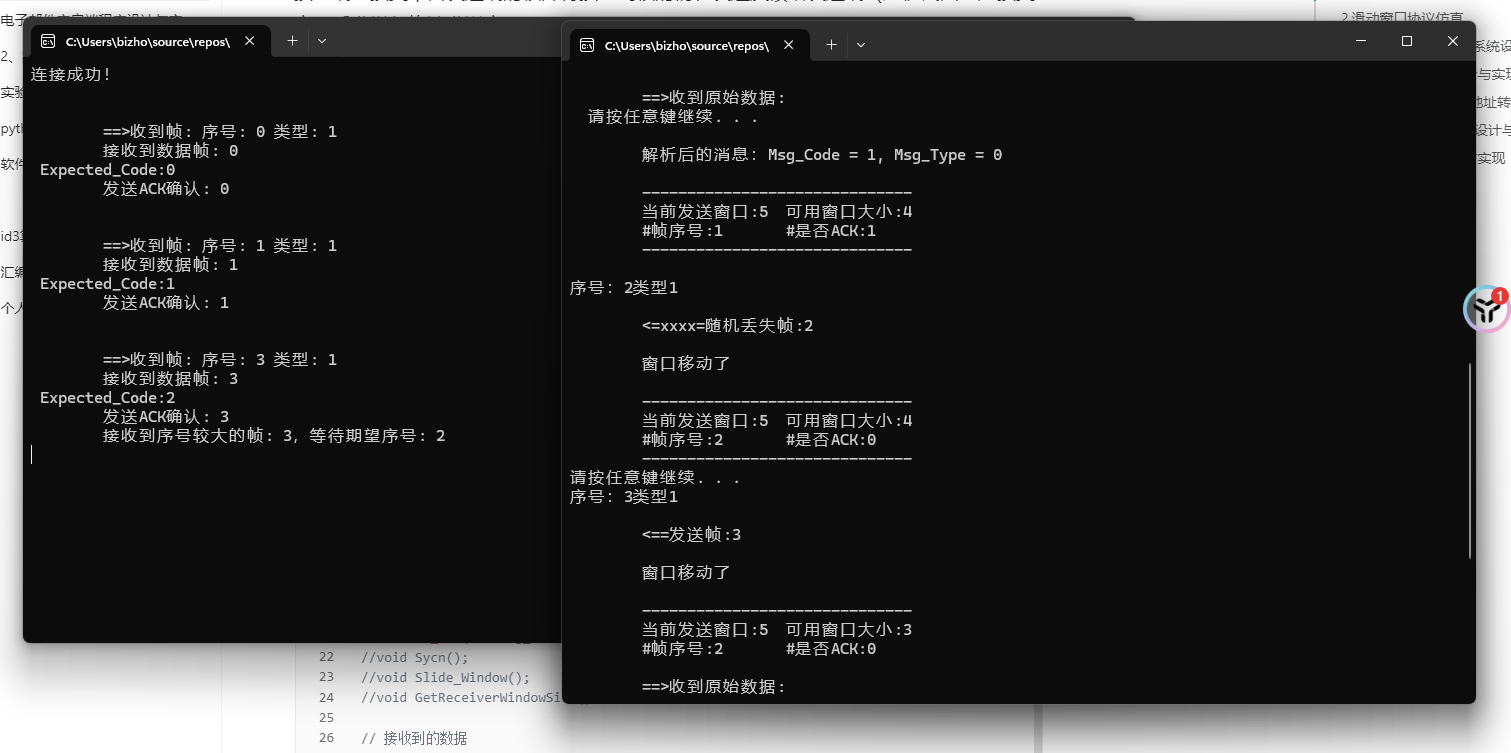Open a new tab in the right terminal

pos(830,45)
